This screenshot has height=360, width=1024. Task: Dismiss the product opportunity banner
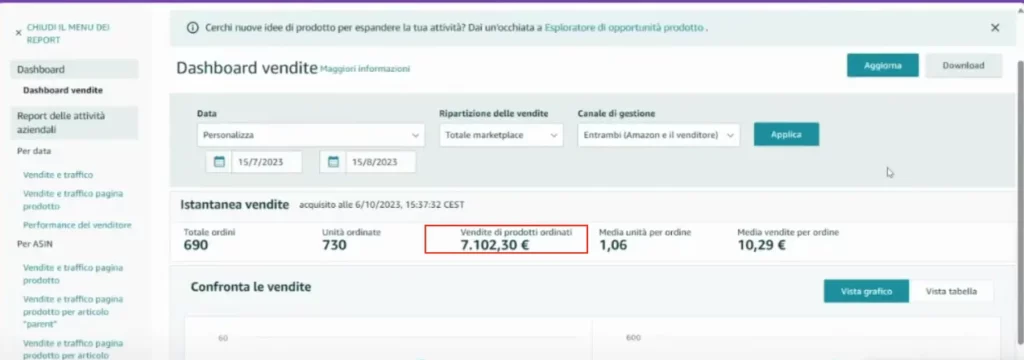[995, 27]
